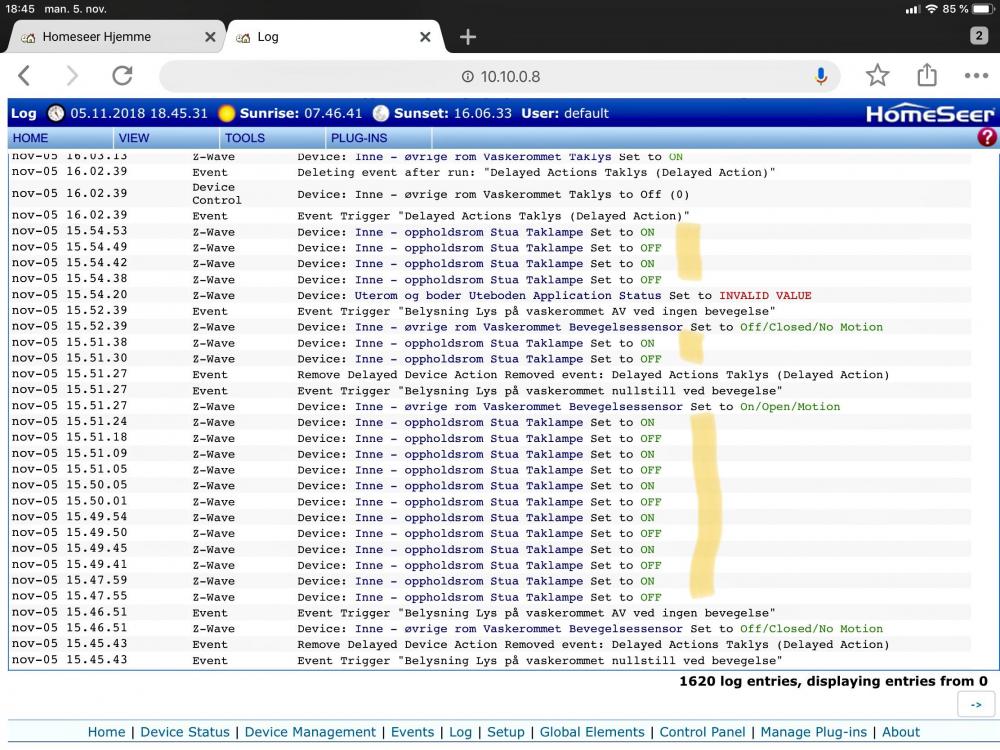Image resolution: width=1000 pixels, height=750 pixels.
Task: Click the browser back arrow
Action: pyautogui.click(x=25, y=76)
